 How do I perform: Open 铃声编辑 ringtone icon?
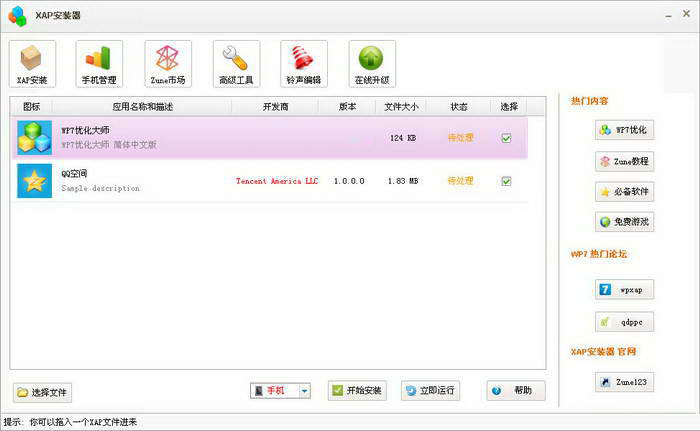(x=304, y=64)
